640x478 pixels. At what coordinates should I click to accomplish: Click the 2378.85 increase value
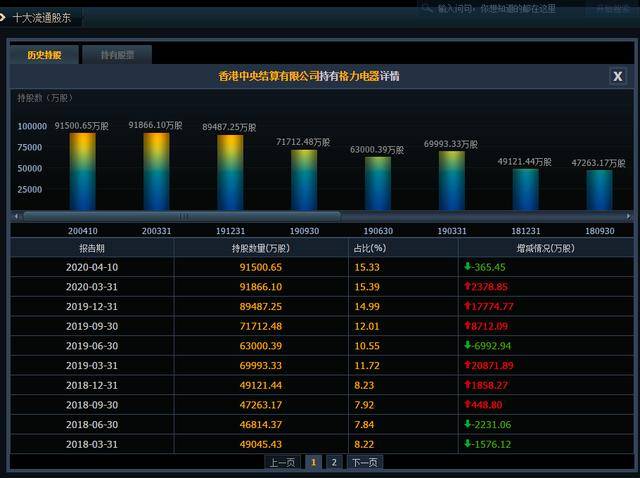coord(486,287)
